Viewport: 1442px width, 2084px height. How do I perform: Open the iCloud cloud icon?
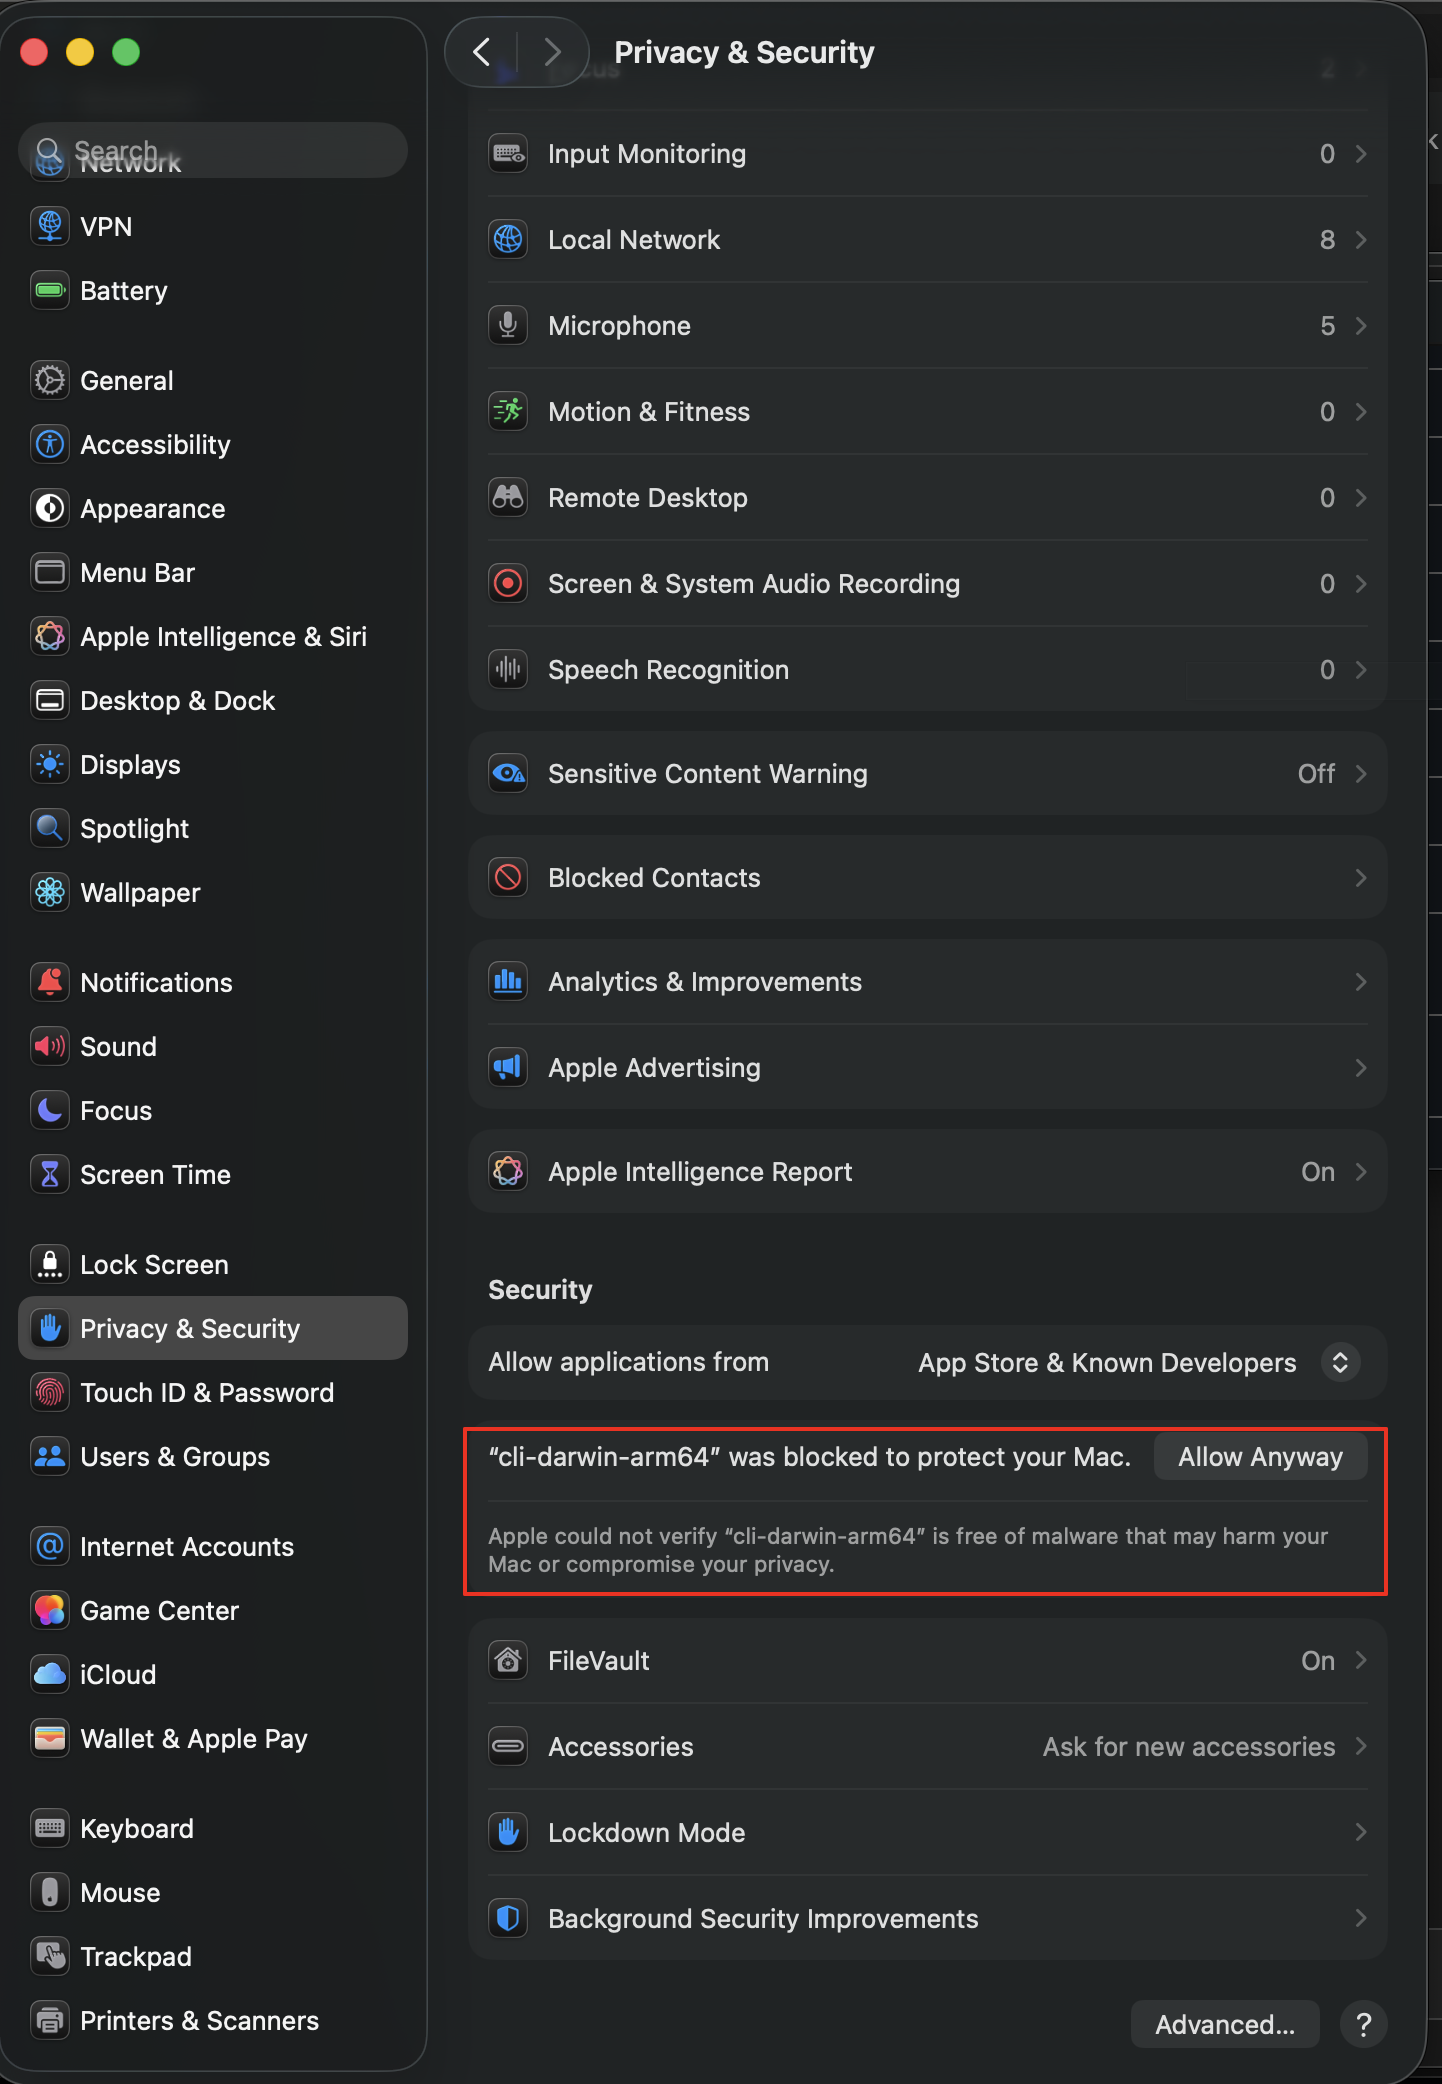[49, 1674]
